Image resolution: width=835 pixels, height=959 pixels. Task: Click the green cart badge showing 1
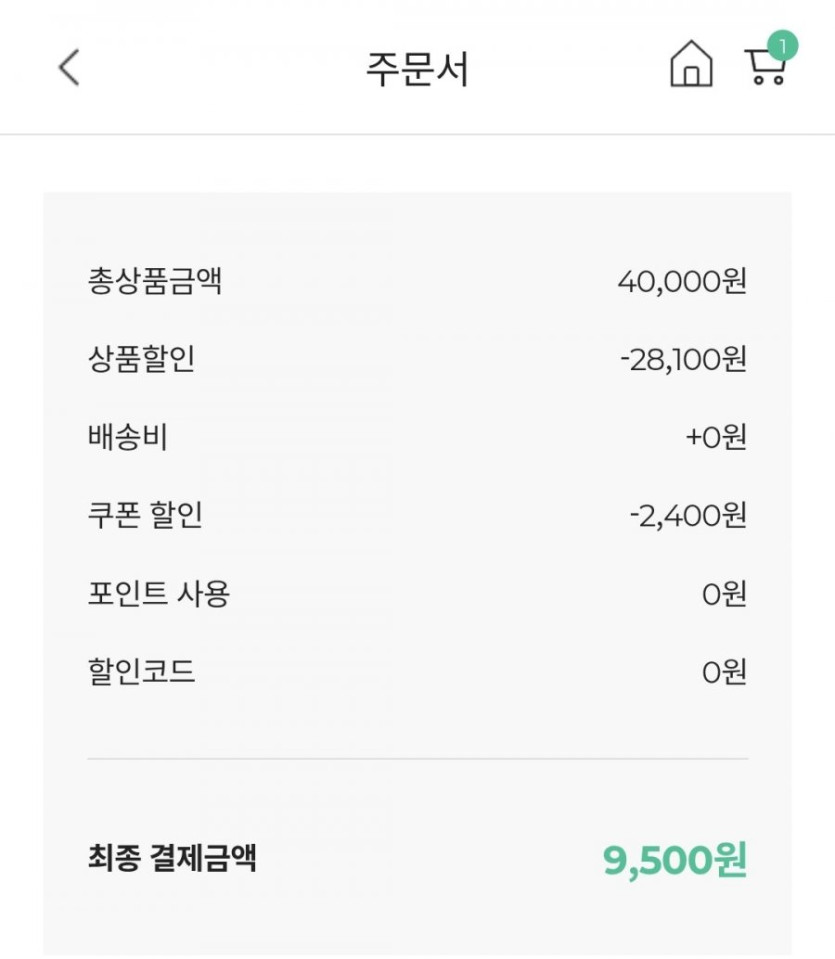coord(782,45)
